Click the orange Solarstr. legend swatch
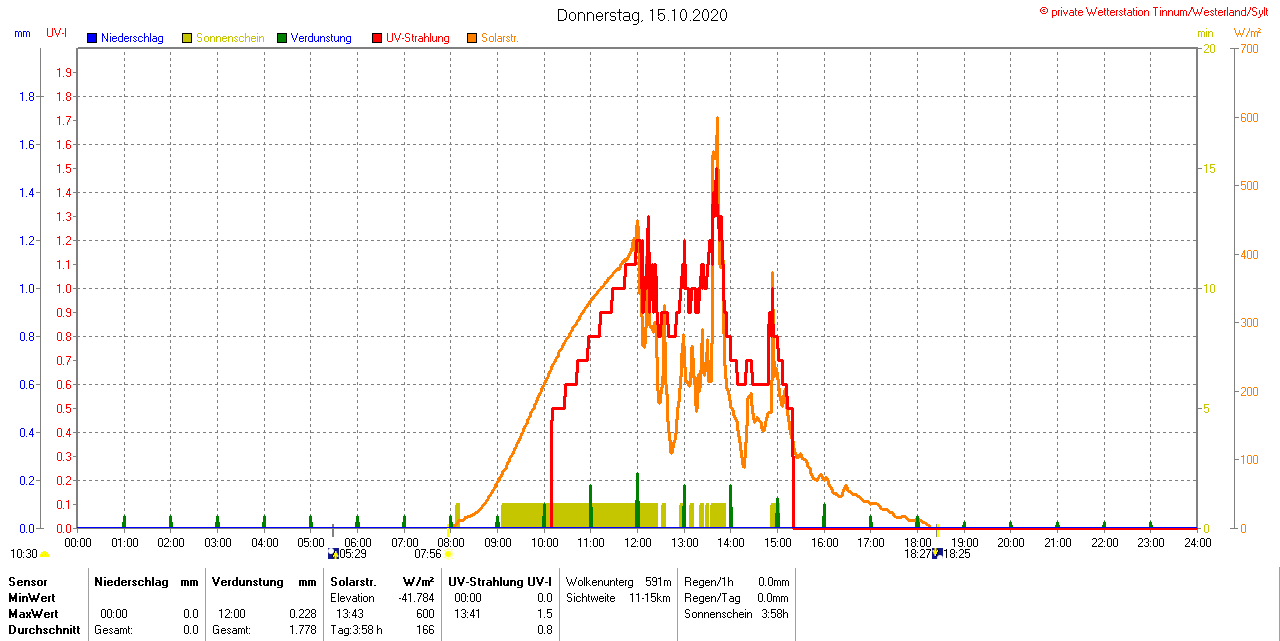Screen dimensions: 1280x641 472,38
